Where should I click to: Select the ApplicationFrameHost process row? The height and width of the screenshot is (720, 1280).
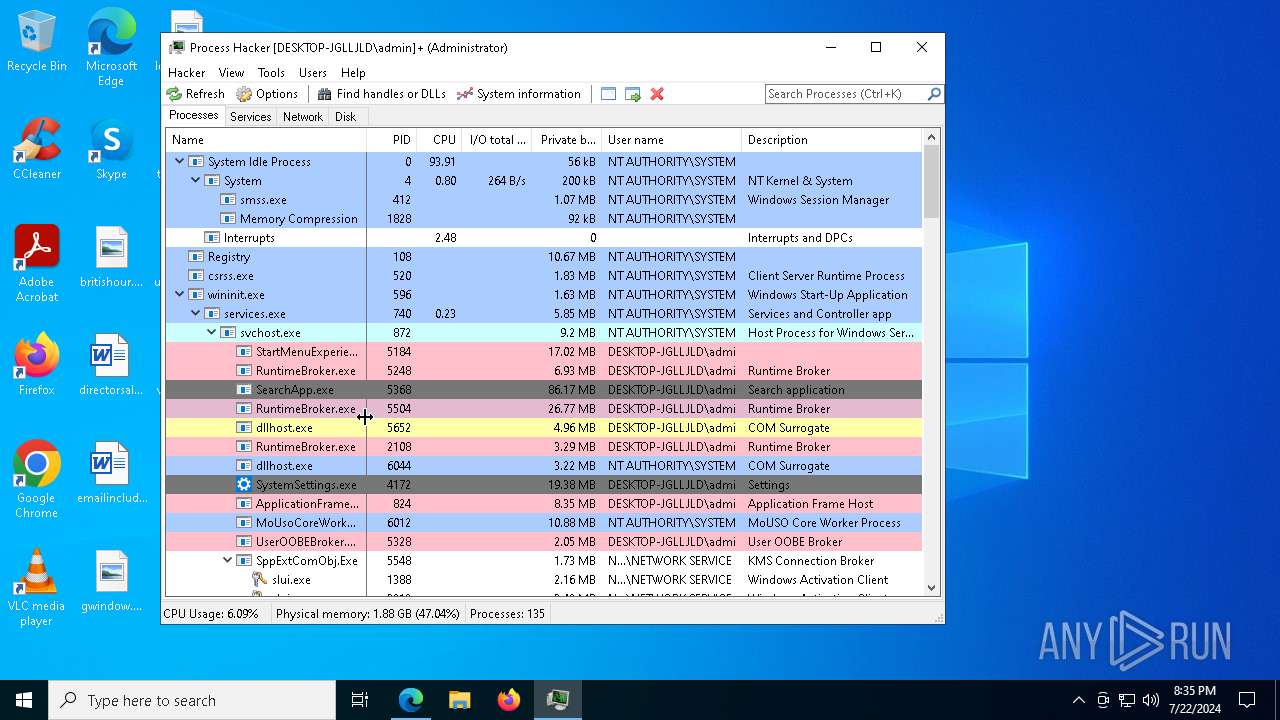click(x=544, y=503)
